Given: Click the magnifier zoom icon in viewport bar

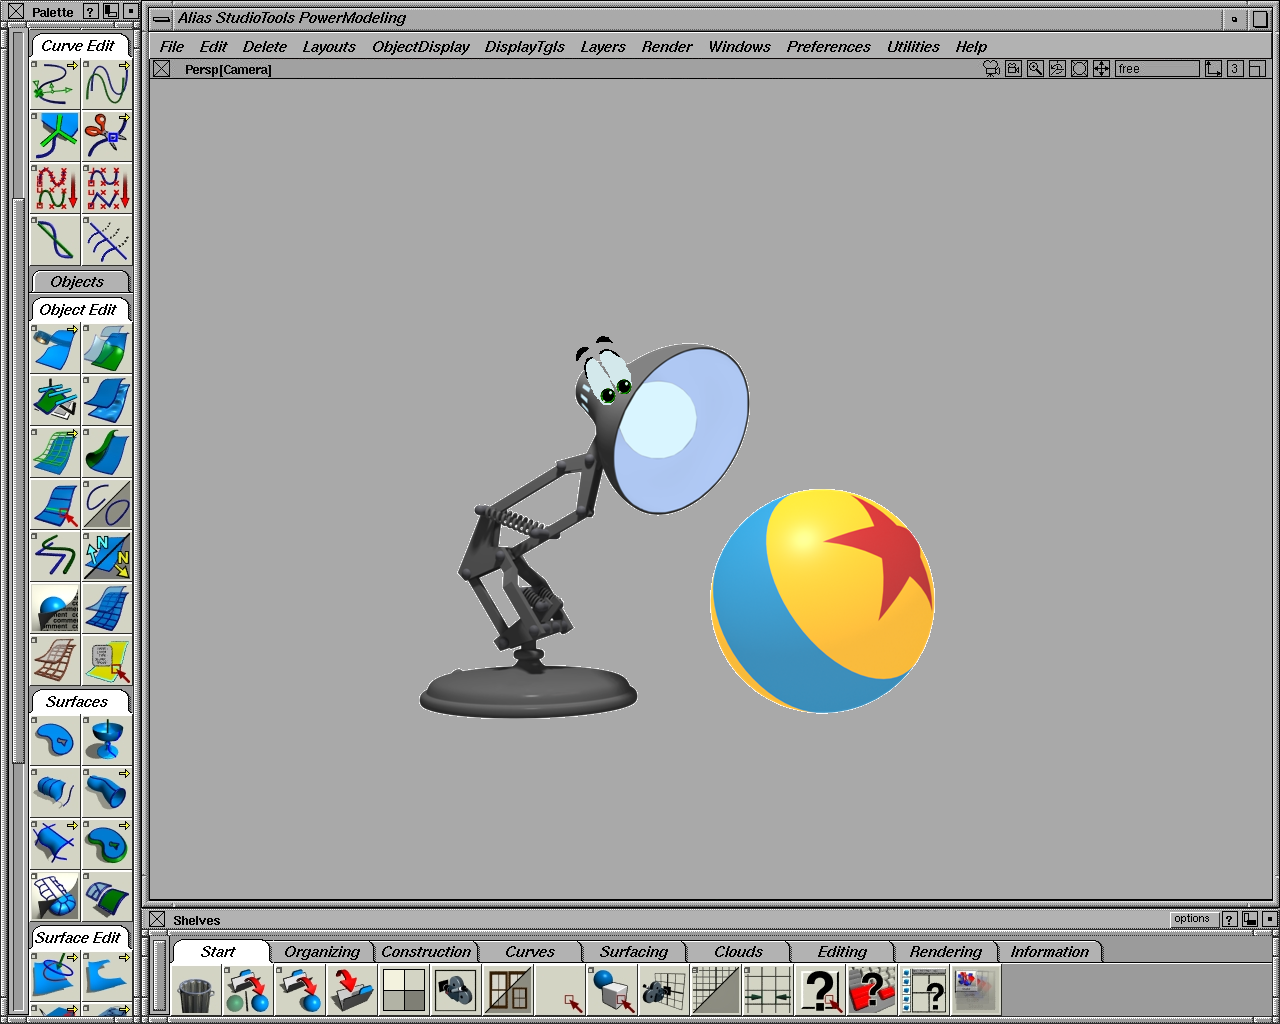Looking at the screenshot, I should click(1036, 69).
